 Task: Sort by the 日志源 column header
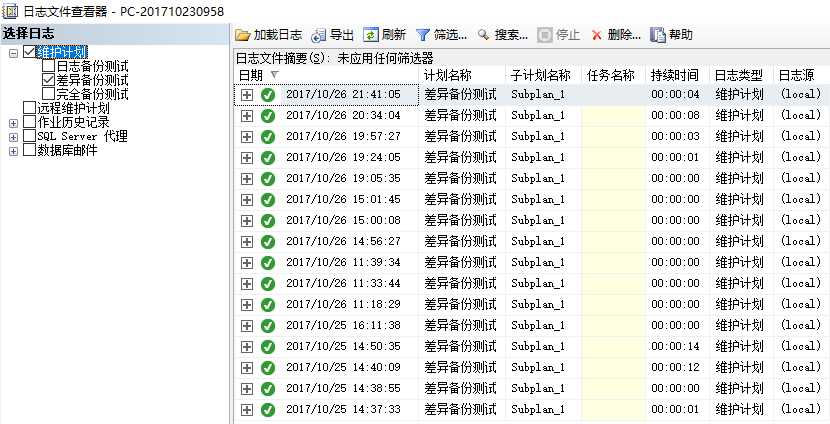coord(801,75)
